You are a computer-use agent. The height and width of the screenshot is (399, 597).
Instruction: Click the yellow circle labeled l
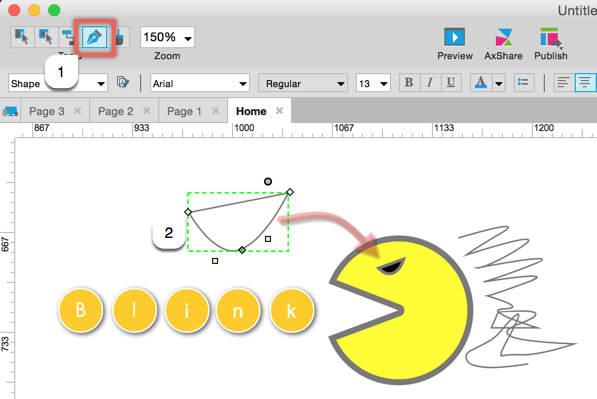point(134,310)
